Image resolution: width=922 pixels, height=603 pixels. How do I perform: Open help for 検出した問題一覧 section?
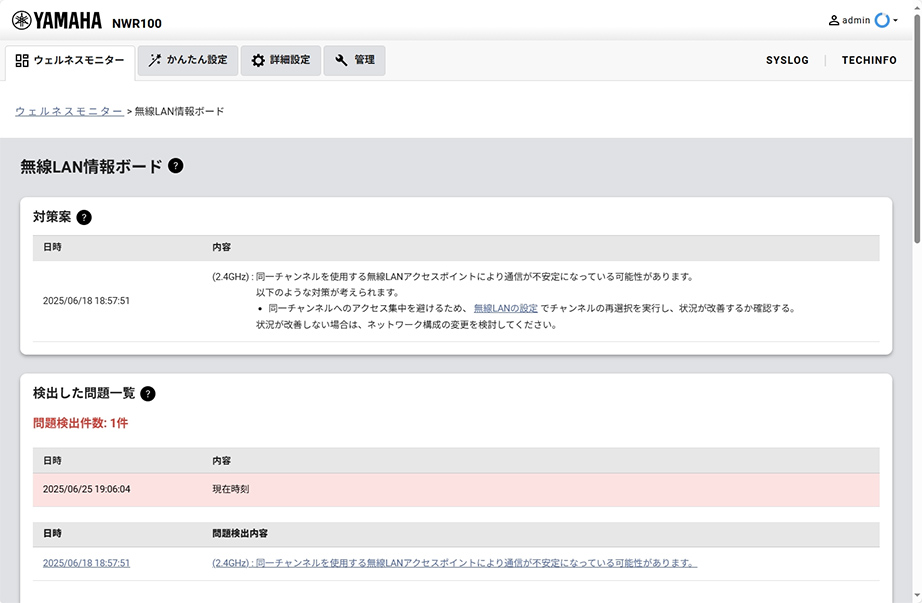click(149, 393)
